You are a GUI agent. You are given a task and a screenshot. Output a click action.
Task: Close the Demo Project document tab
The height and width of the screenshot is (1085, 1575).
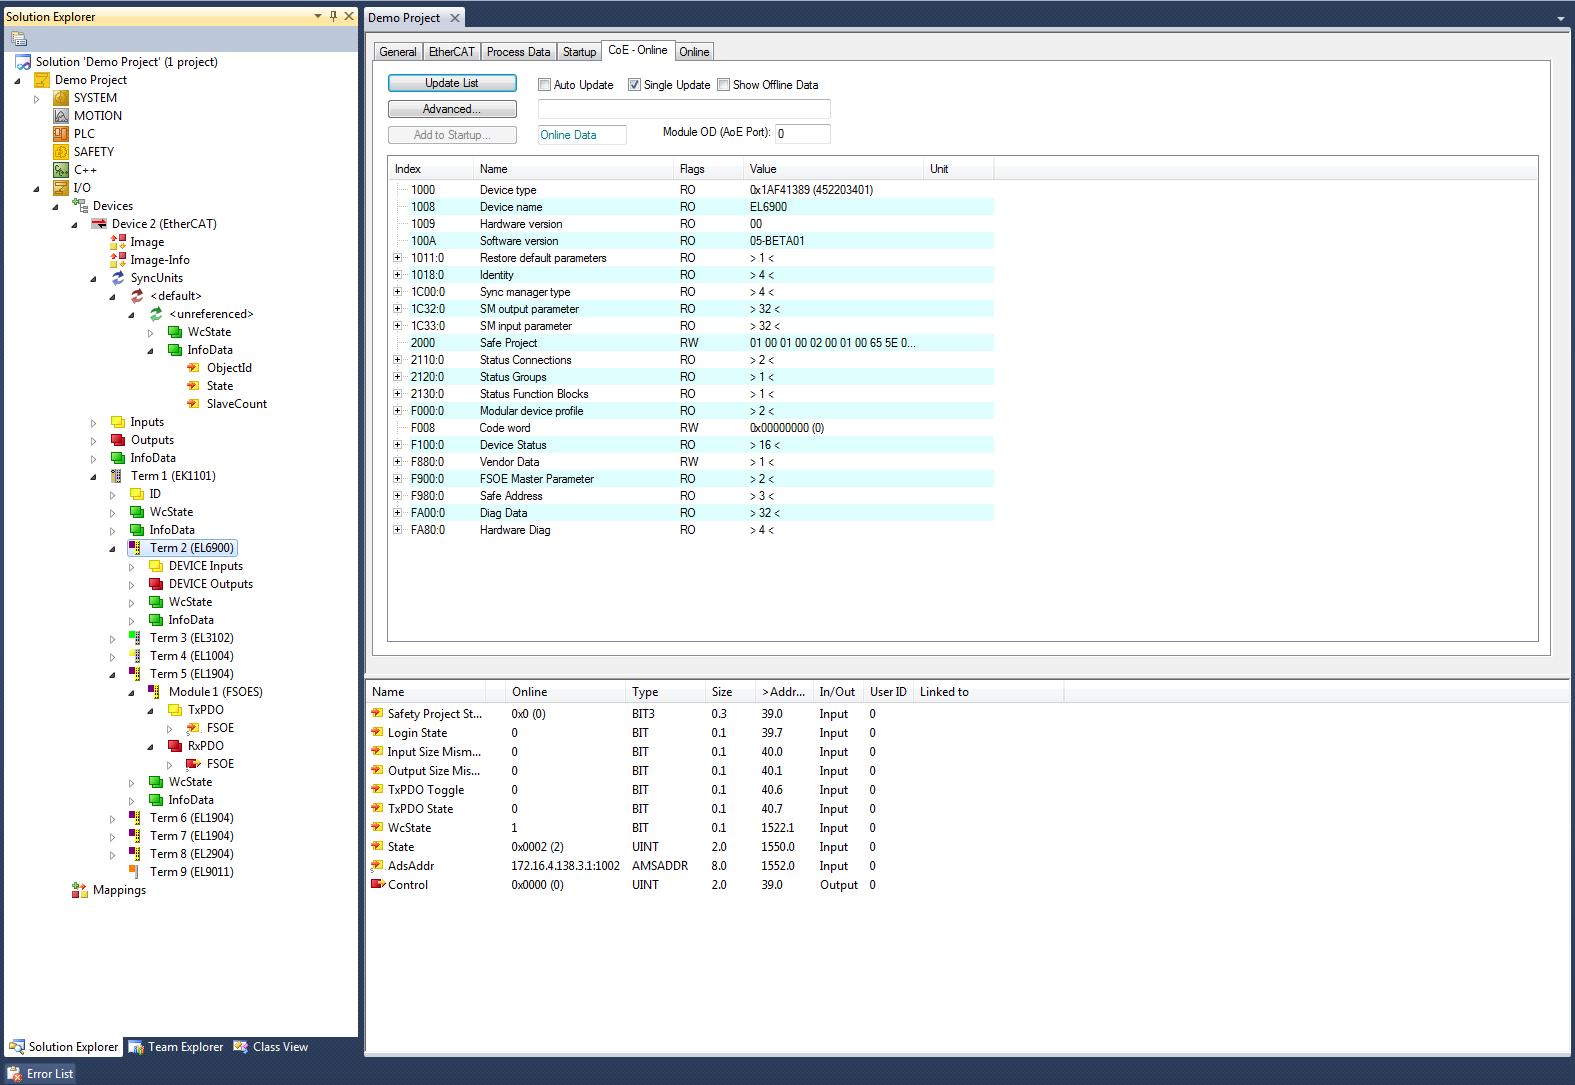(455, 18)
